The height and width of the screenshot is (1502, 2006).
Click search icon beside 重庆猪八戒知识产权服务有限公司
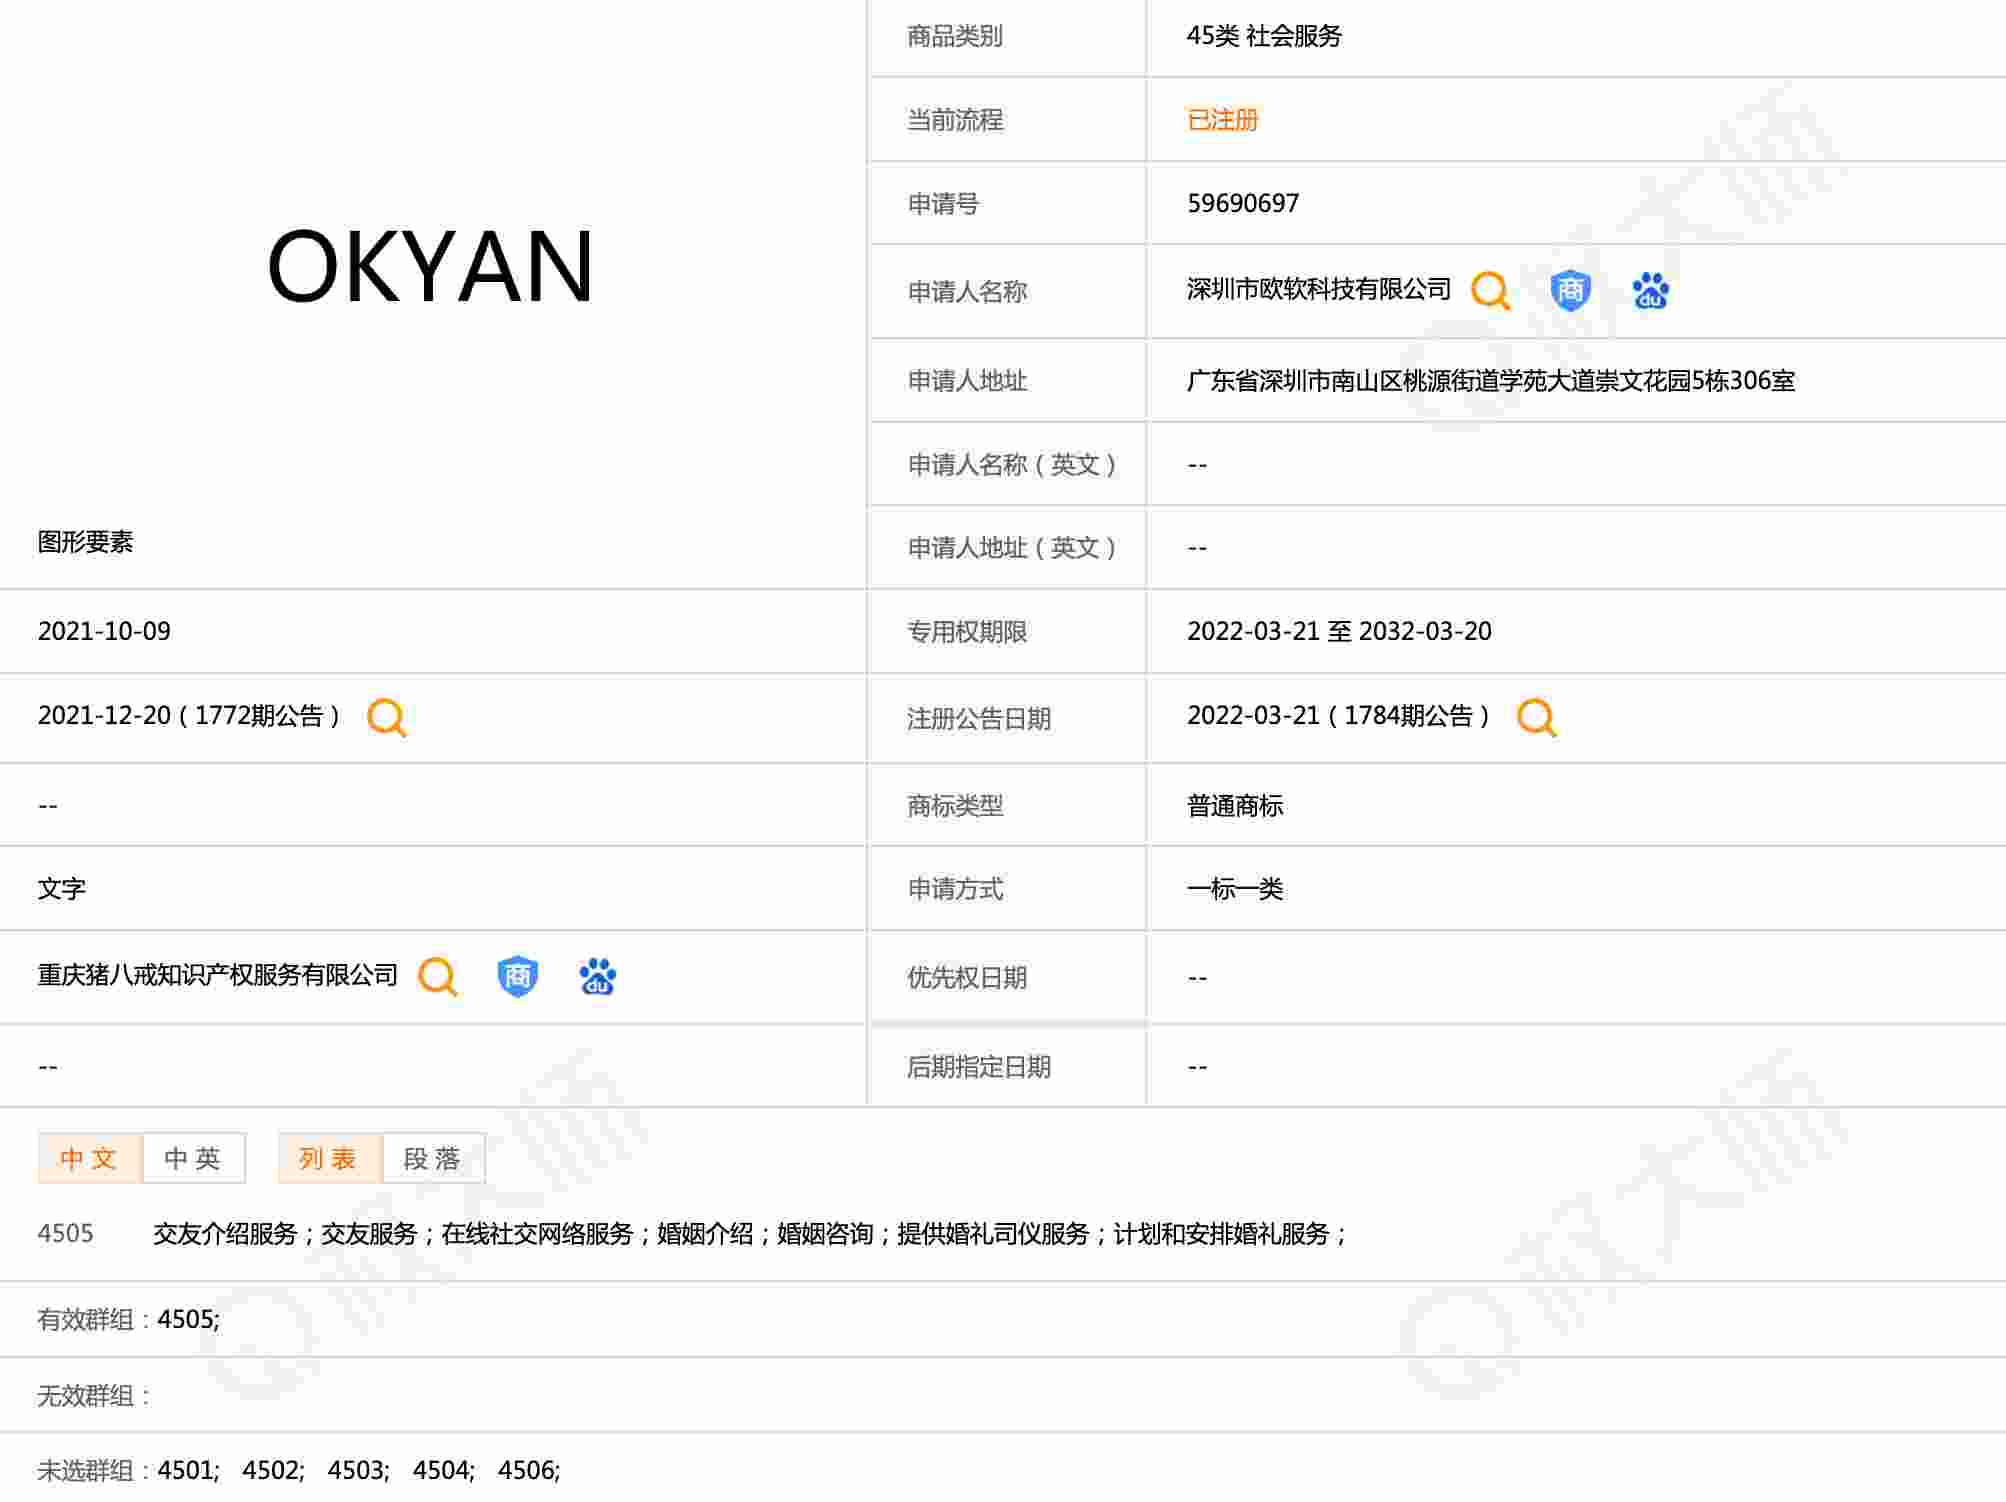point(437,976)
